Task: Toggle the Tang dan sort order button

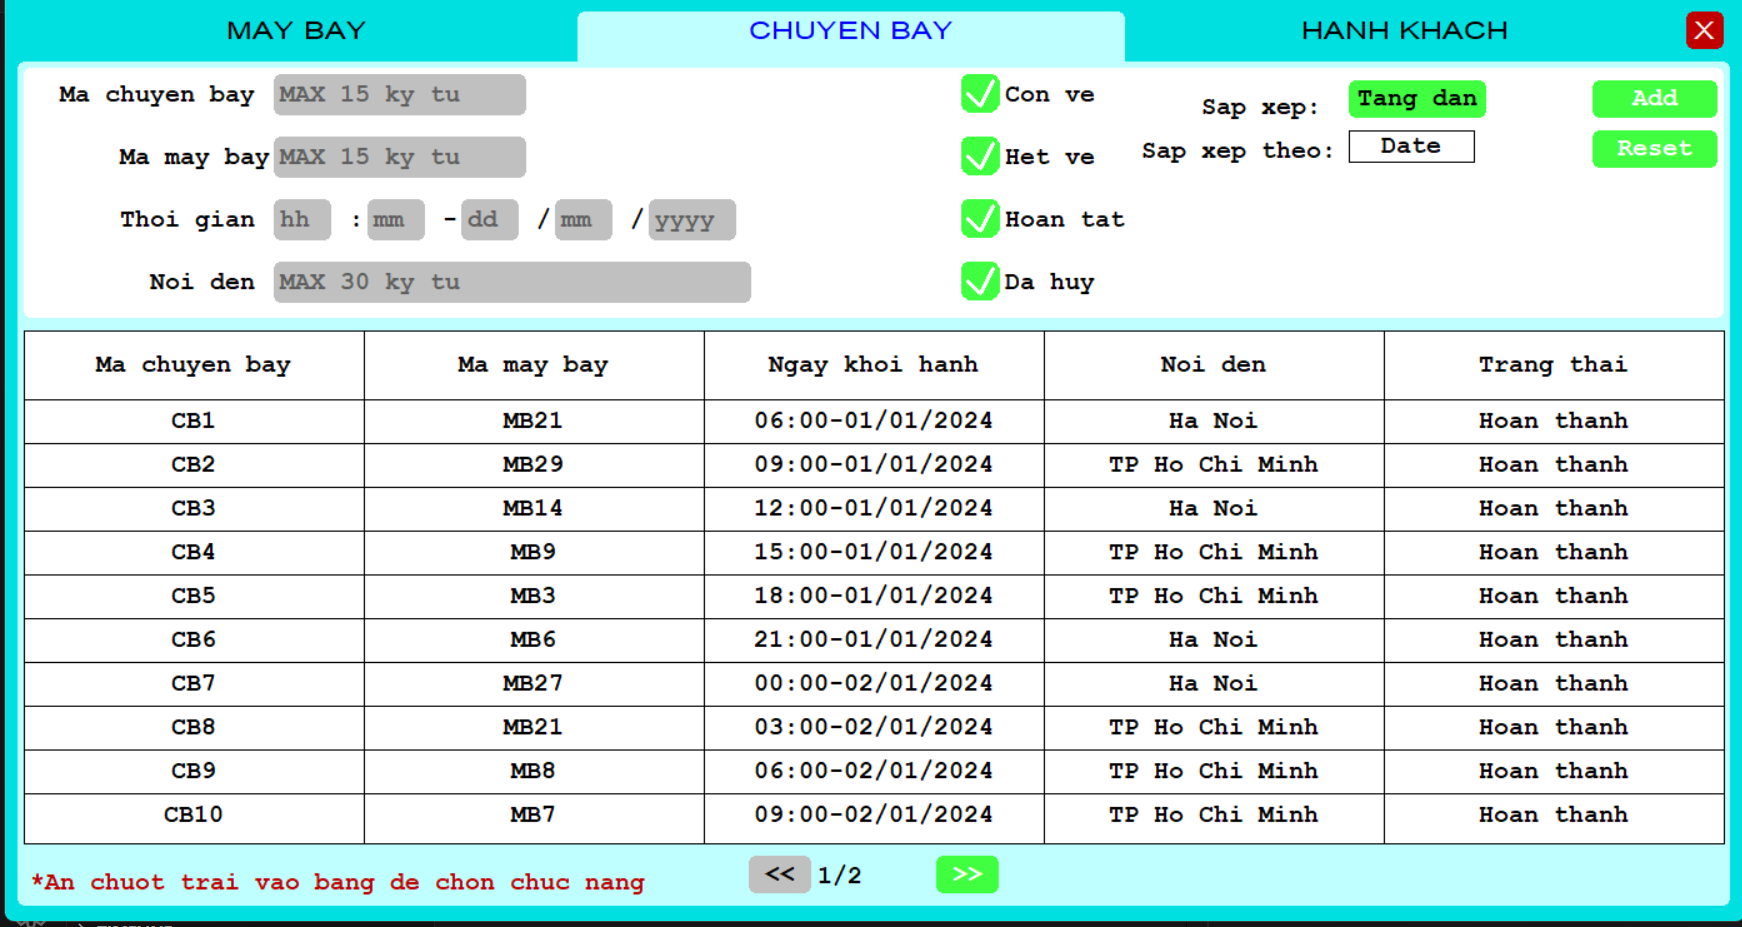Action: pyautogui.click(x=1417, y=99)
